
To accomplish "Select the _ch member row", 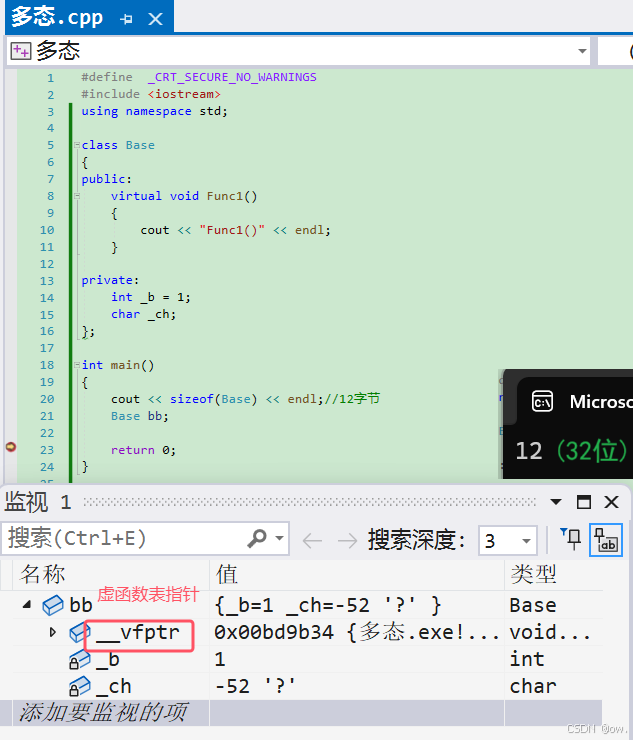I will click(x=301, y=686).
